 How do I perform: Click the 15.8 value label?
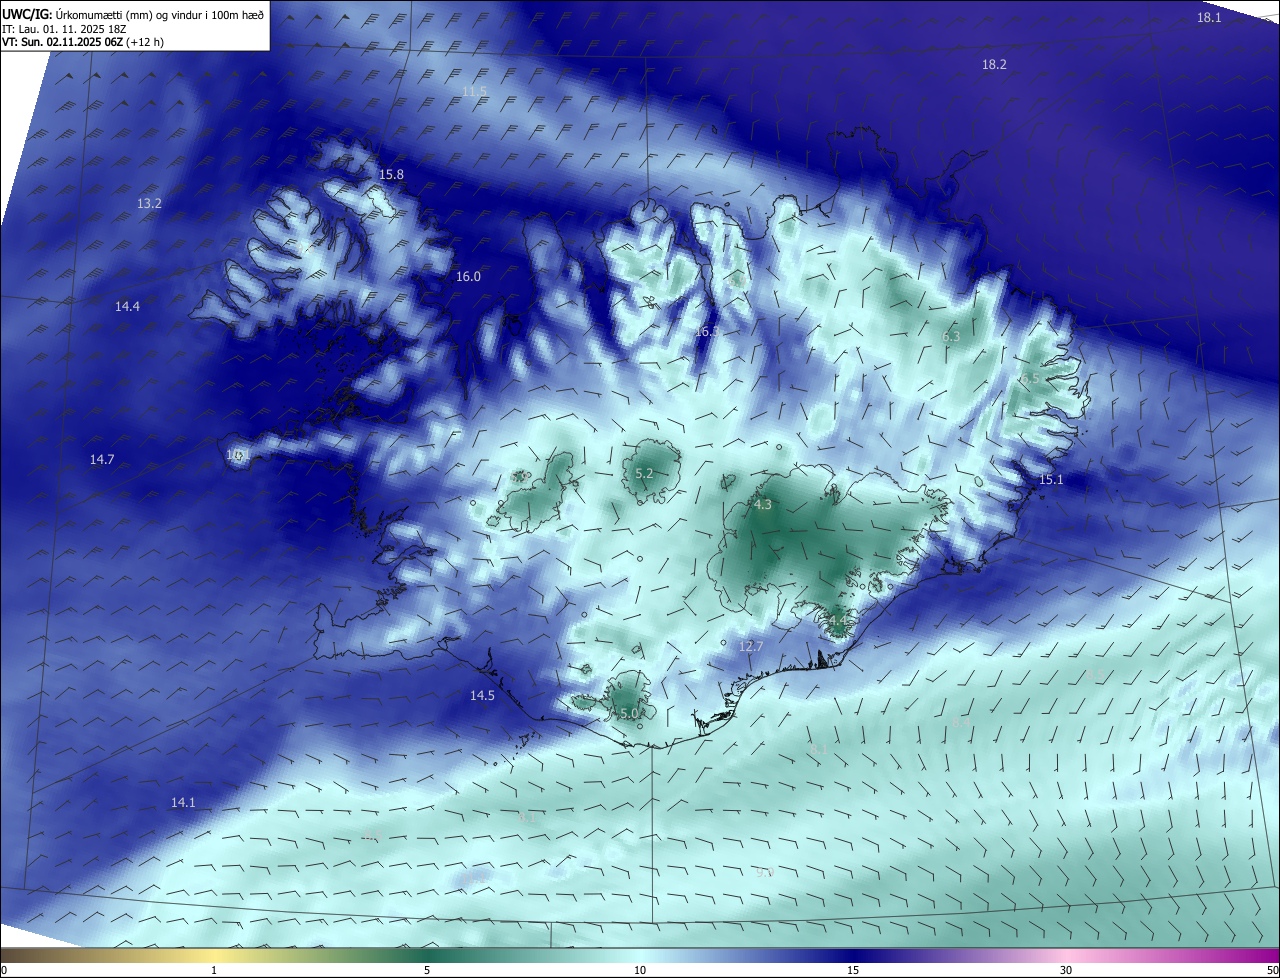pos(391,175)
